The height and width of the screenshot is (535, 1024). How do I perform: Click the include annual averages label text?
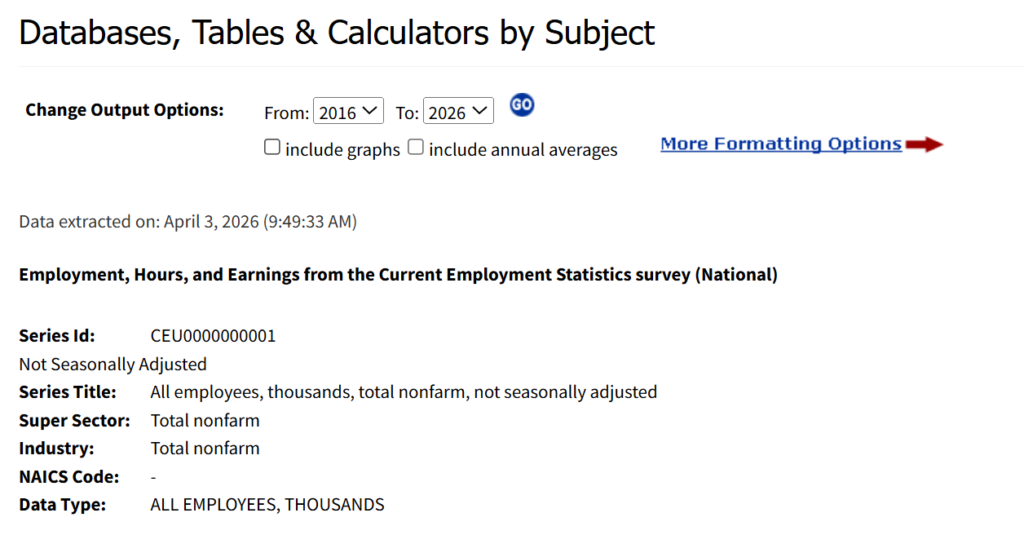[523, 150]
